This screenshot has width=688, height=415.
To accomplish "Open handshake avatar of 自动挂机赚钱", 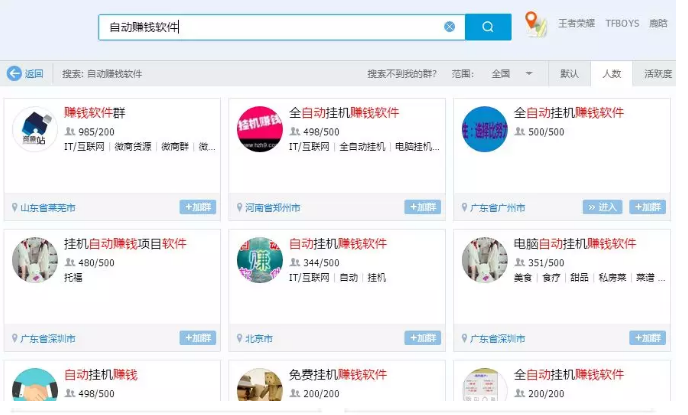I will pos(35,385).
